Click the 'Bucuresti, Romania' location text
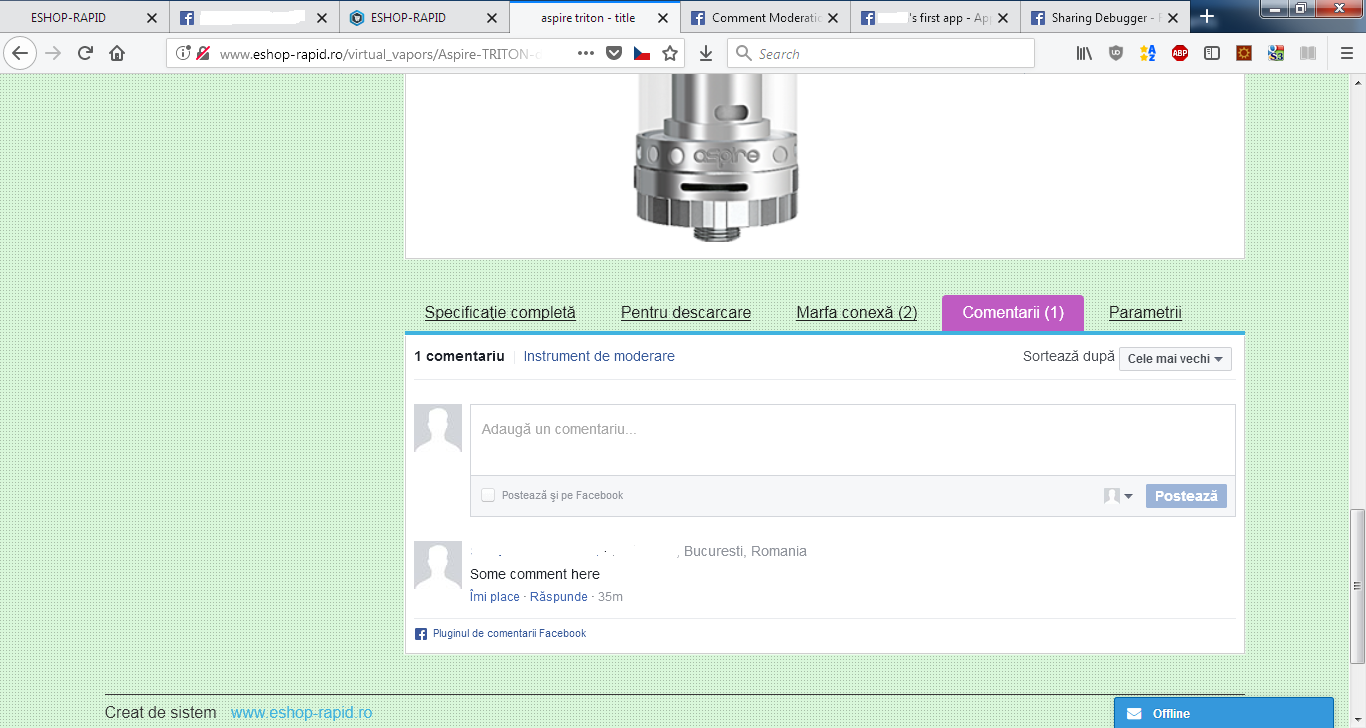This screenshot has height=728, width=1366. click(745, 551)
